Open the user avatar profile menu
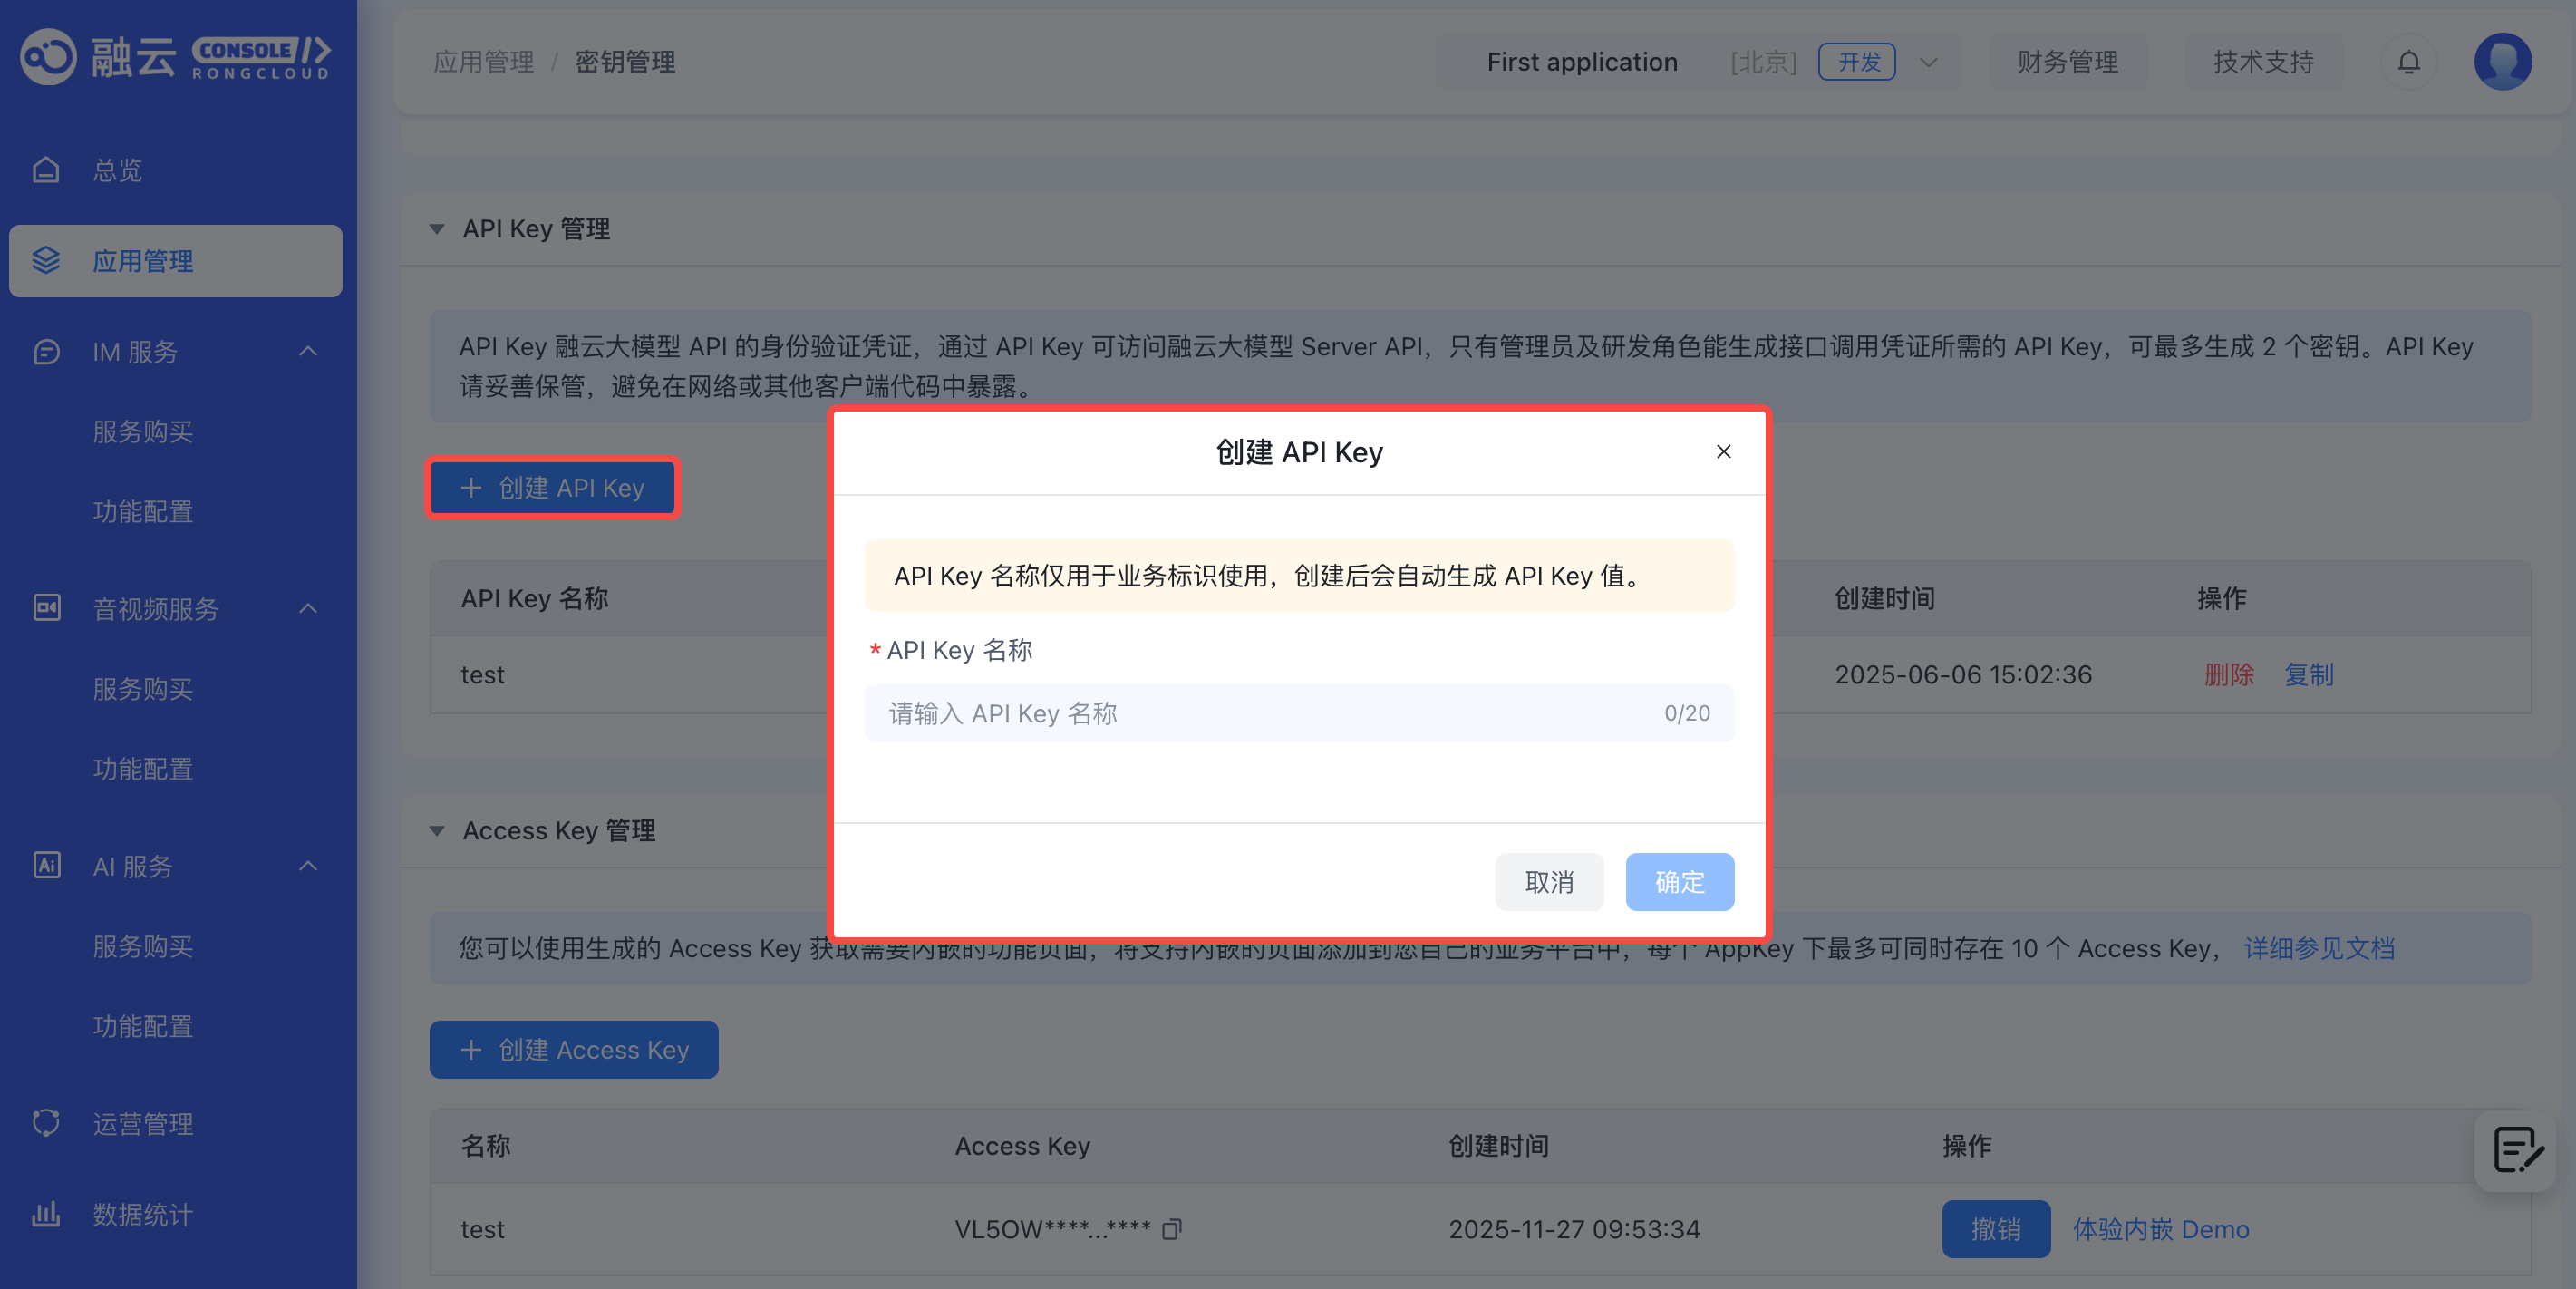 pyautogui.click(x=2502, y=62)
